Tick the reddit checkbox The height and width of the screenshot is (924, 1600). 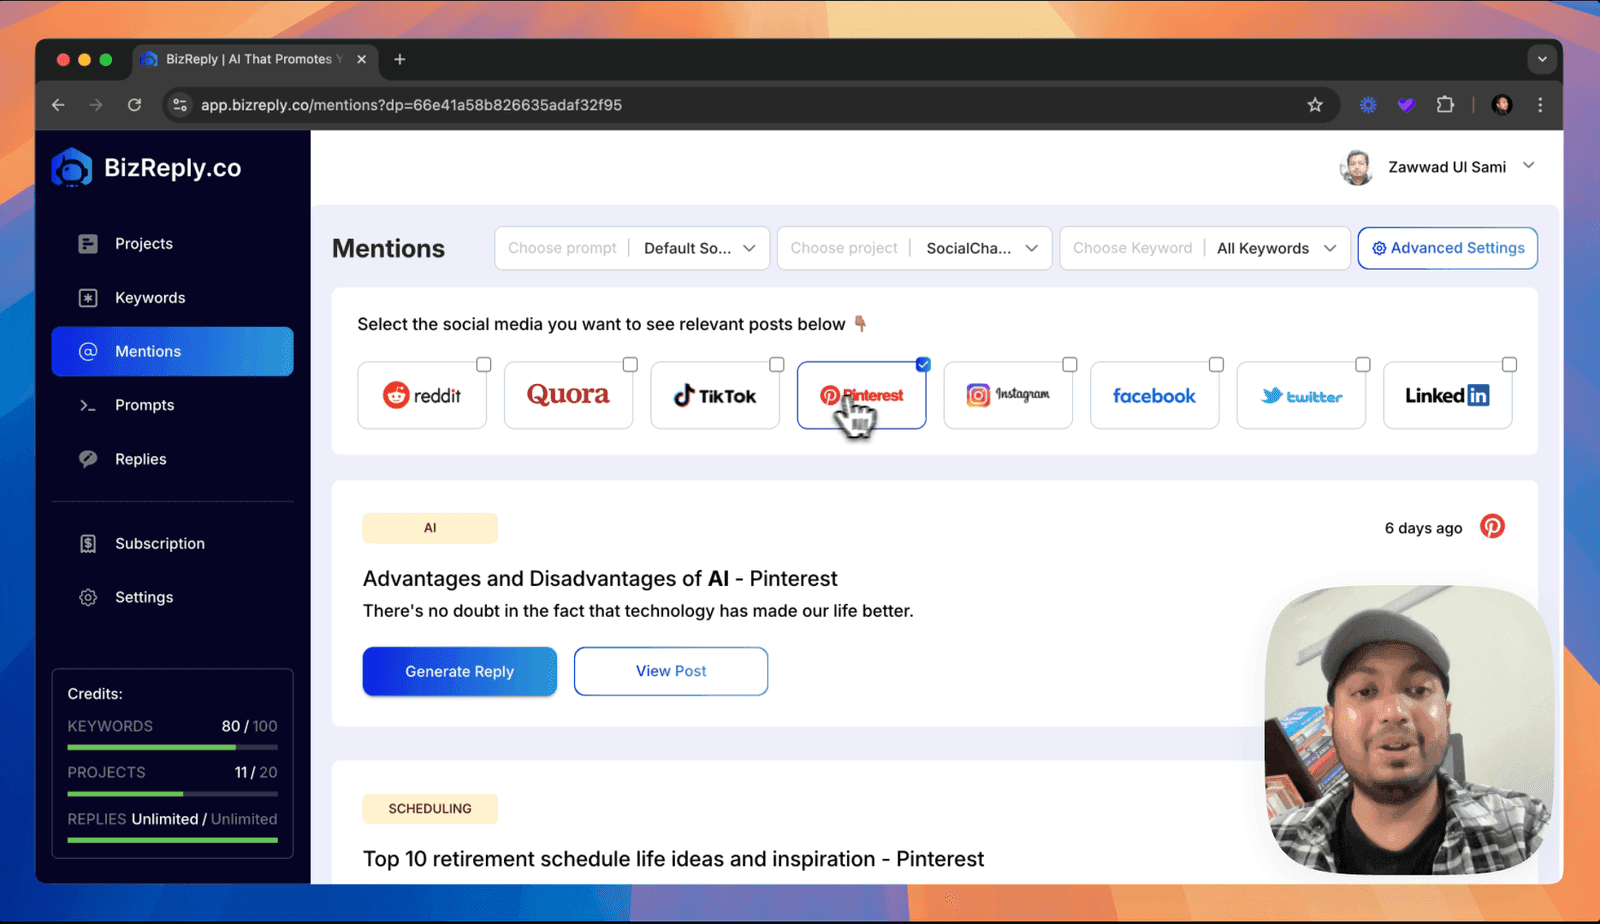[x=484, y=365]
